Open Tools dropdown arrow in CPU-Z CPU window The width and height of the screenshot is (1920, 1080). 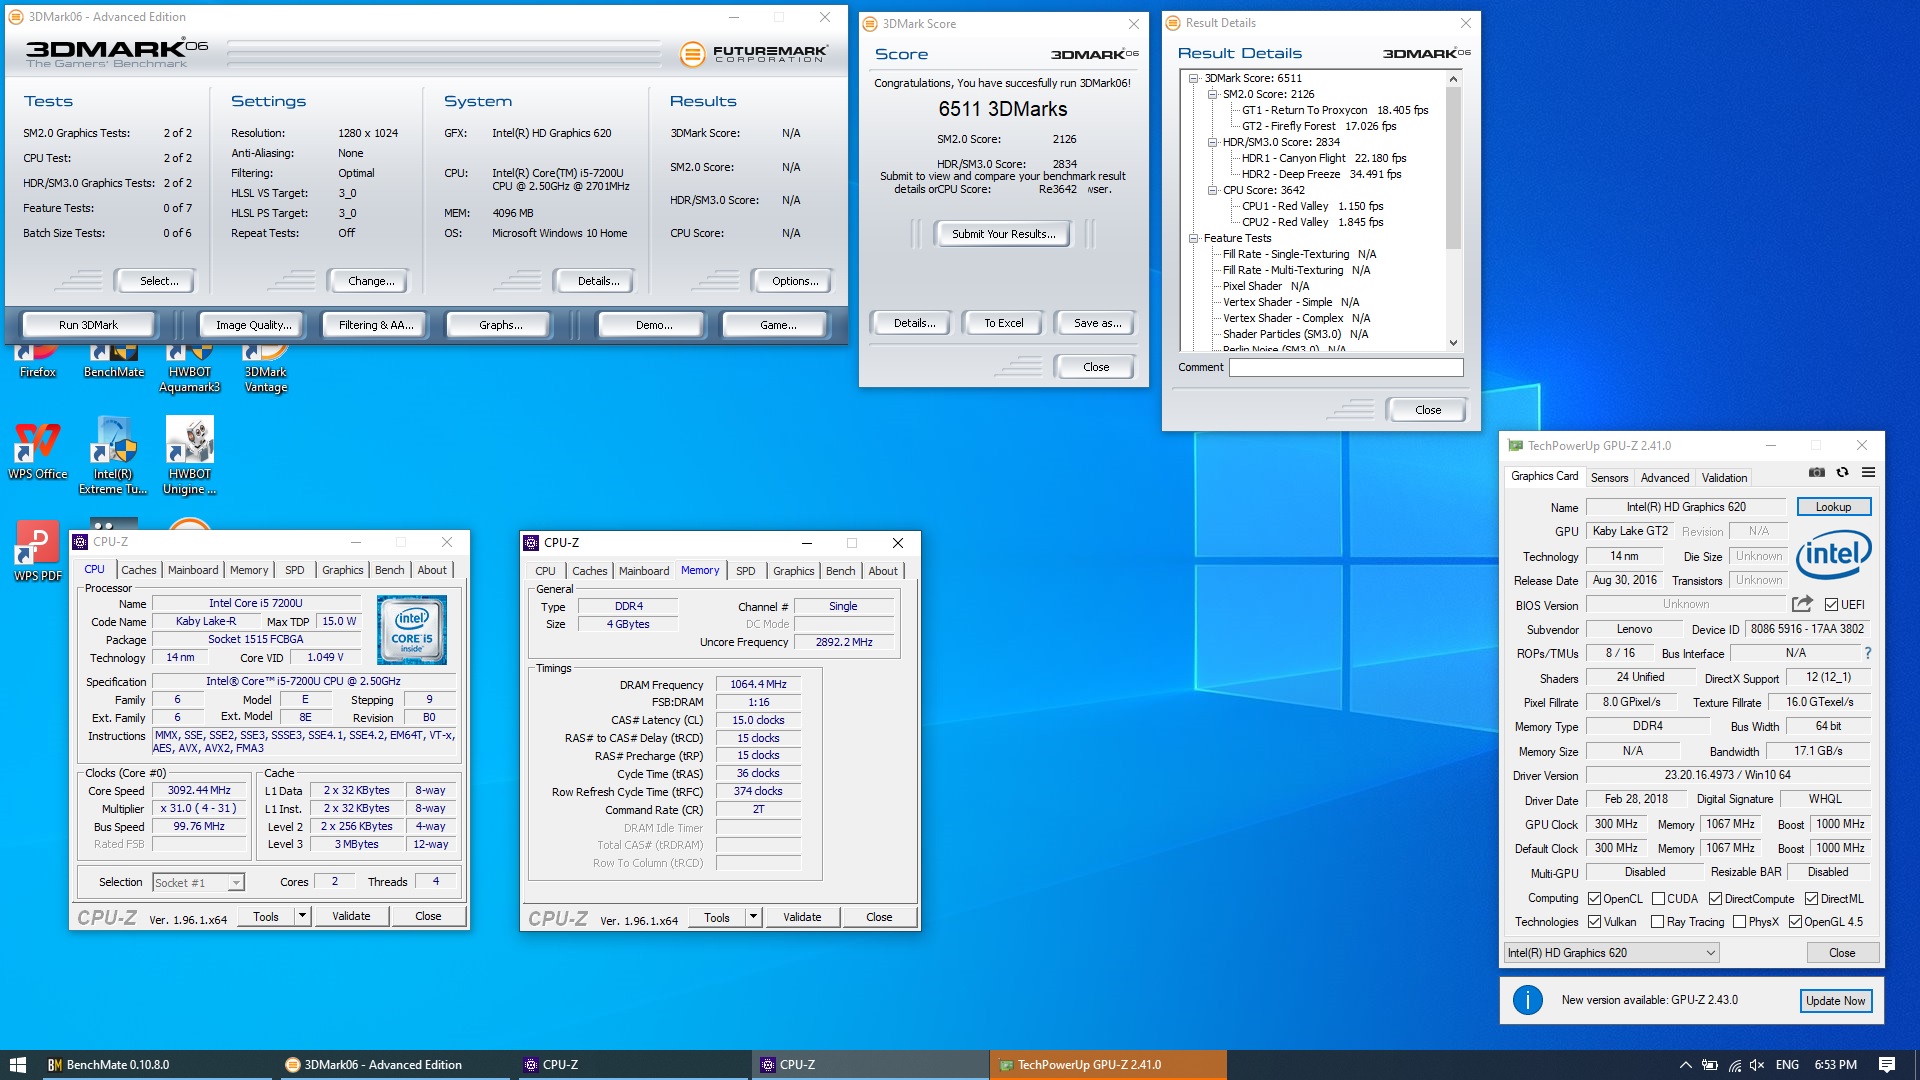tap(302, 916)
